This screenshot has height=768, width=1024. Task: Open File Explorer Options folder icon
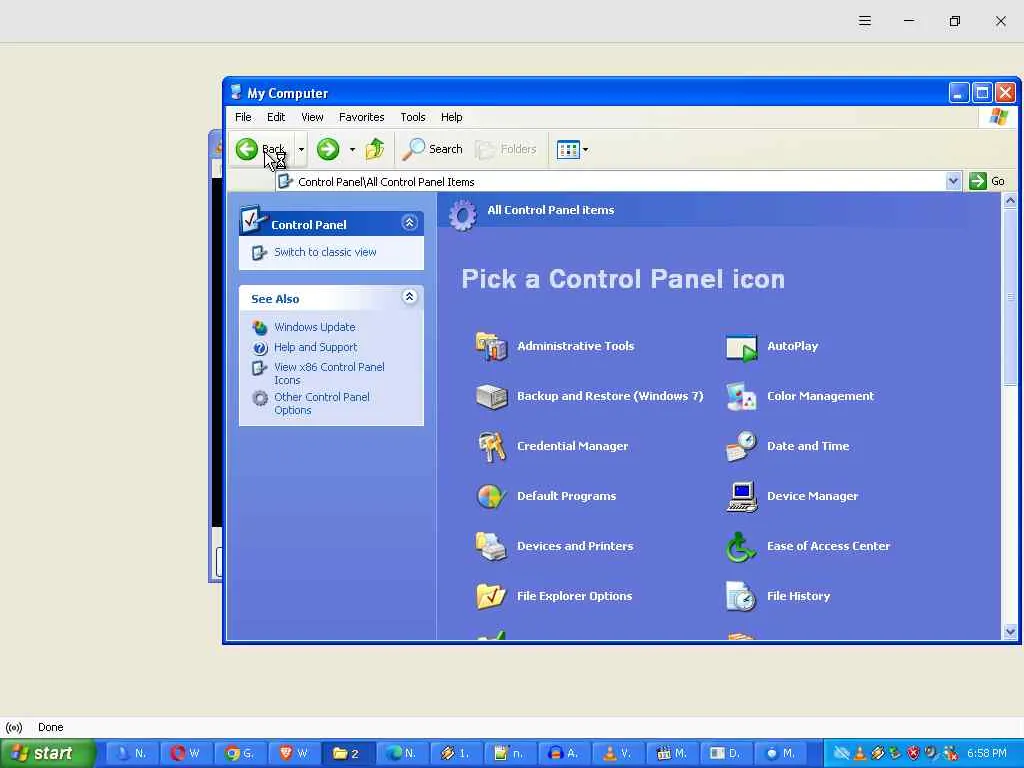[491, 596]
